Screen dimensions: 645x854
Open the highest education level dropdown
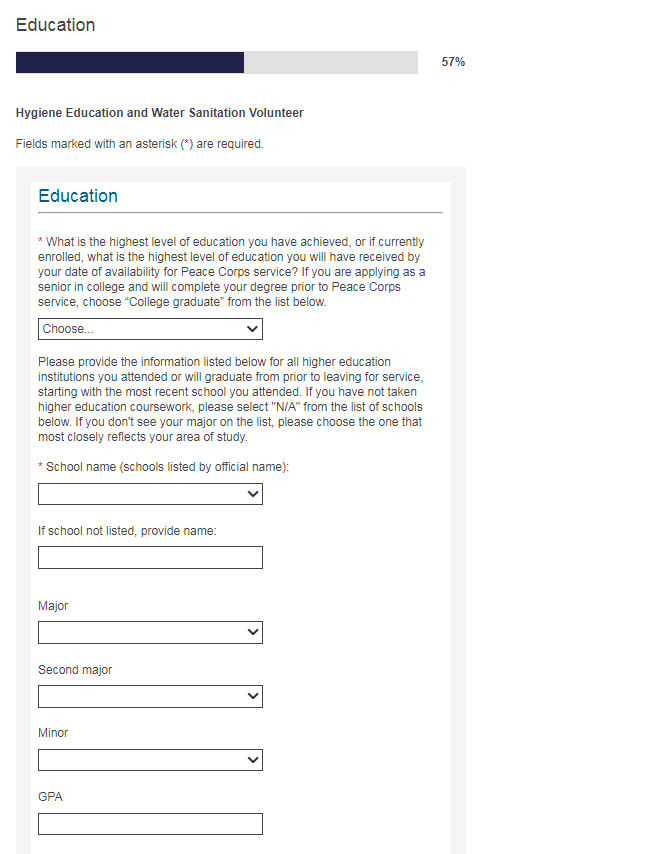(150, 329)
